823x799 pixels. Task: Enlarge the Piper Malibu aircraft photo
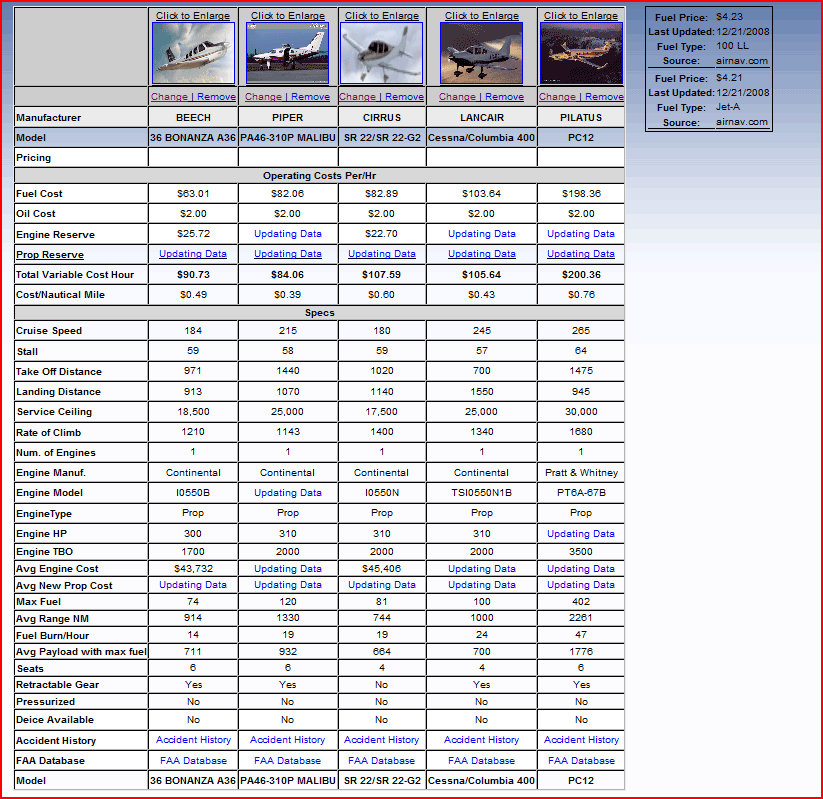click(288, 52)
